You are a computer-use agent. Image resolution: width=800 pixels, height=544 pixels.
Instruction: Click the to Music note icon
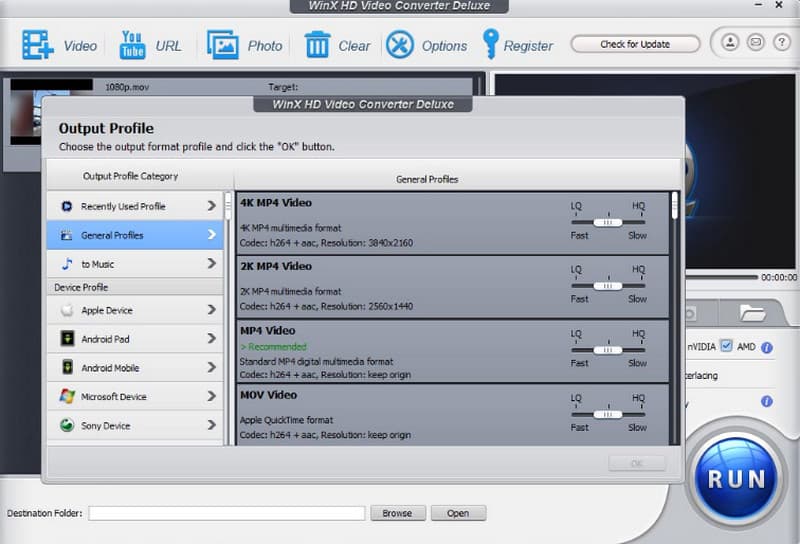coord(67,264)
